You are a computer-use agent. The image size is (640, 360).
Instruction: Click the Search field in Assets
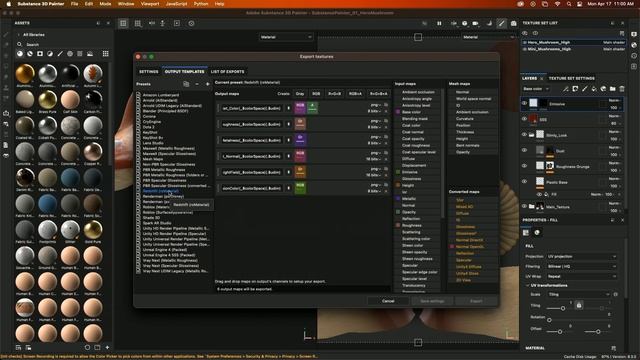pyautogui.click(x=61, y=44)
